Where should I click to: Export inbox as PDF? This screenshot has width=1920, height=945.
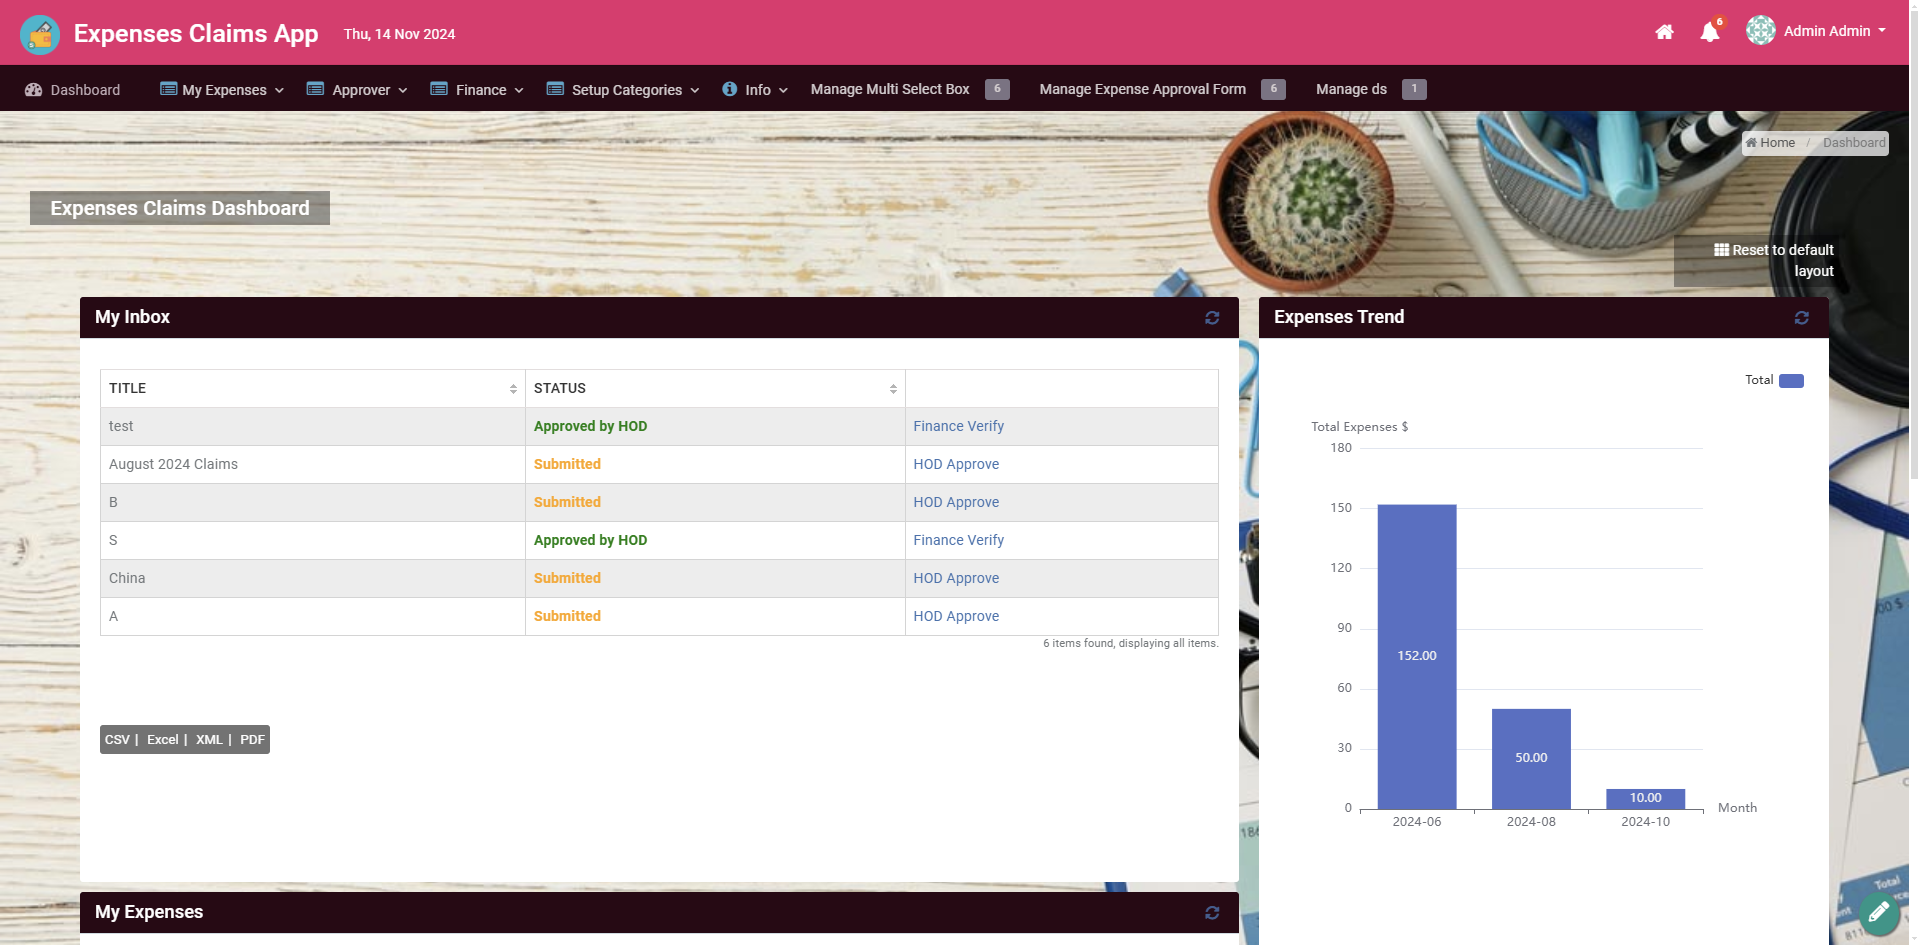252,740
